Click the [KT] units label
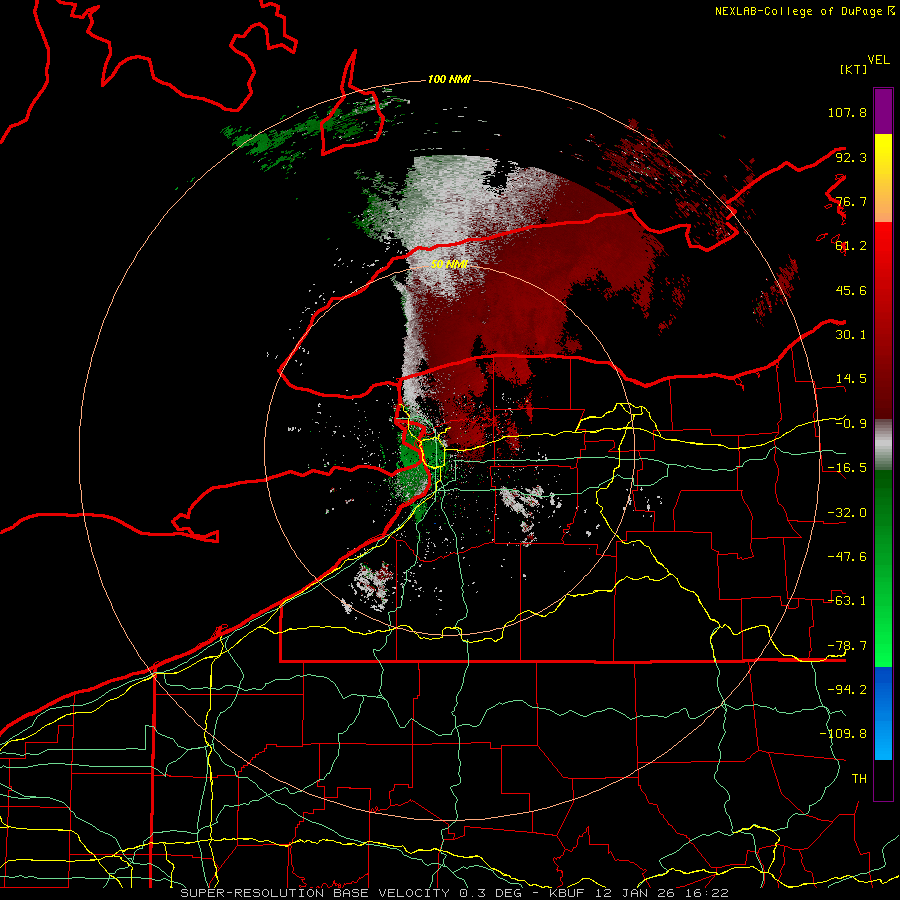 click(854, 69)
